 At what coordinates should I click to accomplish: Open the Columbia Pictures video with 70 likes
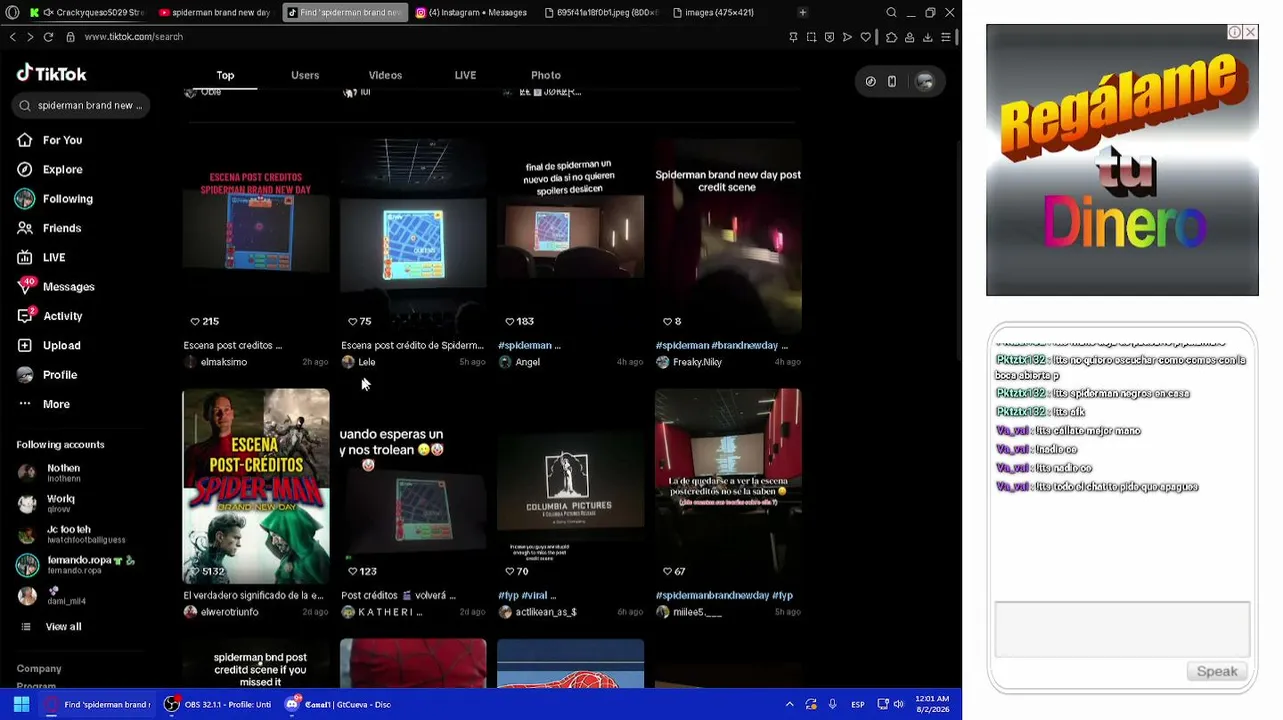tap(571, 486)
